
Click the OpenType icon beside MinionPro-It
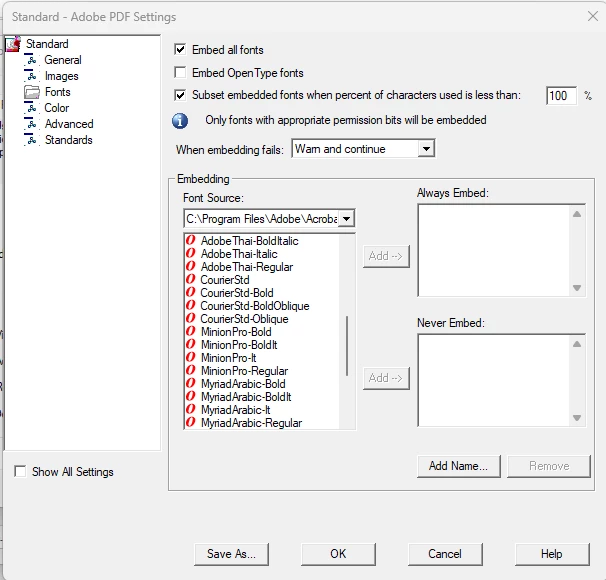pyautogui.click(x=191, y=357)
